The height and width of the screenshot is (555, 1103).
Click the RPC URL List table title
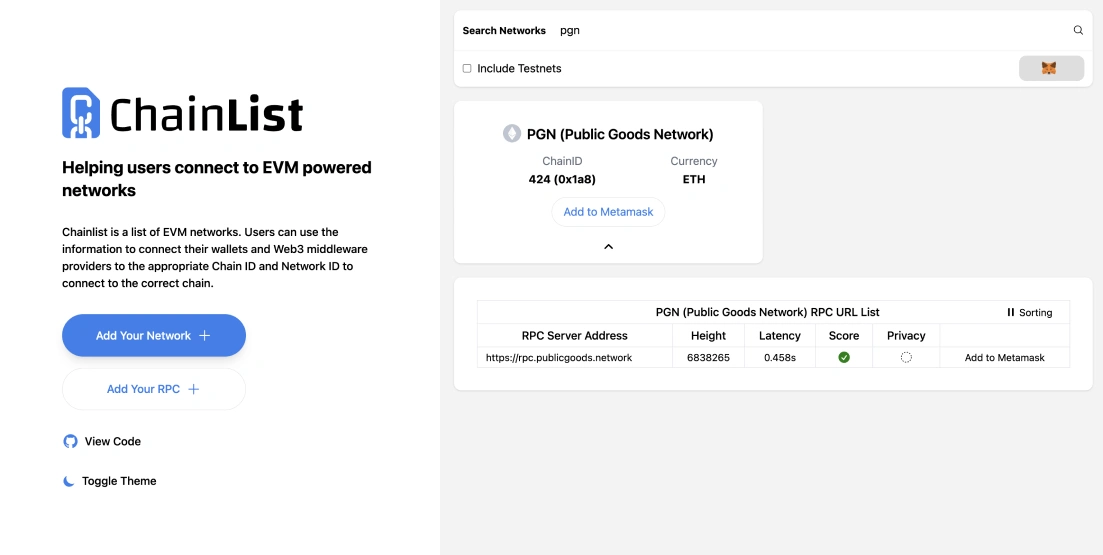point(767,312)
